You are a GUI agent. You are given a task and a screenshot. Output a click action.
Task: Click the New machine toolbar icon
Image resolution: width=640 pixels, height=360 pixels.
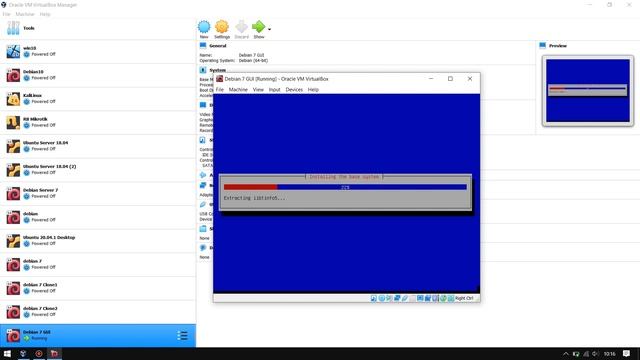(x=204, y=27)
